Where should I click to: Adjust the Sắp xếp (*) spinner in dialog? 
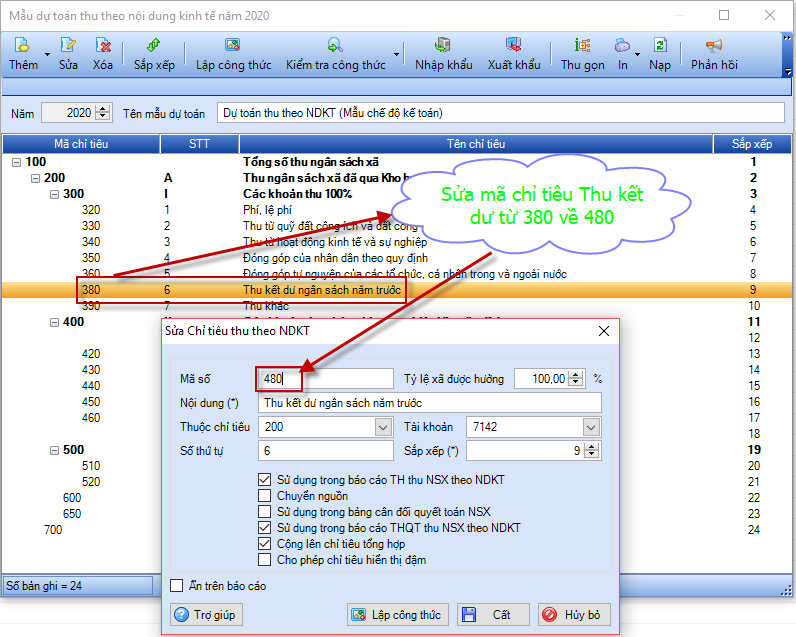pos(591,451)
